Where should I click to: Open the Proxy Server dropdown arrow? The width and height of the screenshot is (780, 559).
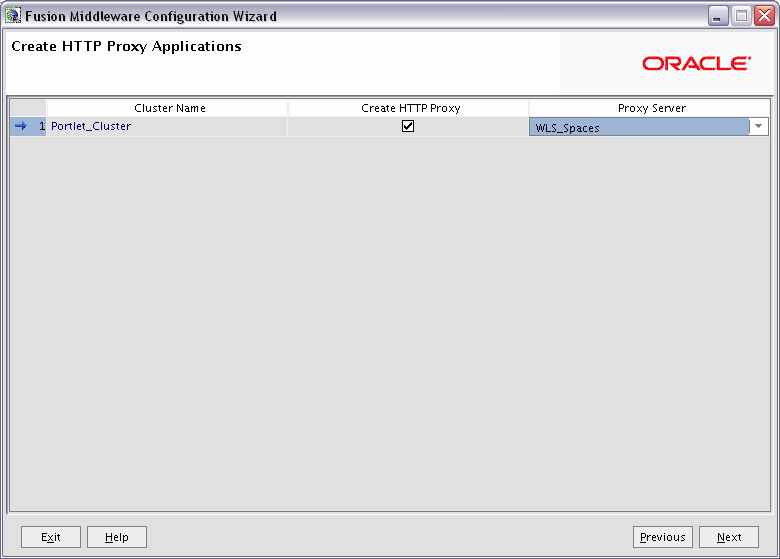click(x=758, y=126)
